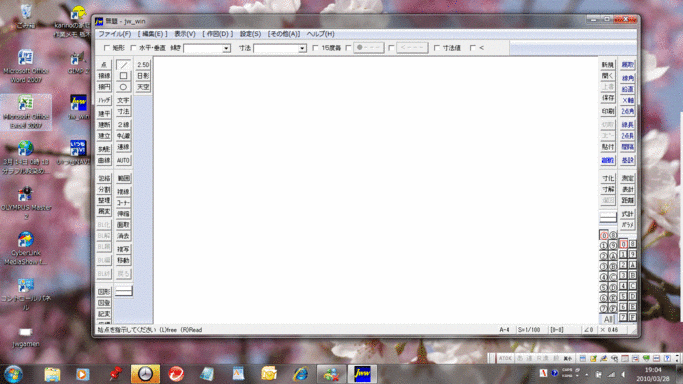683x384 pixels.
Task: Expand the 傾き angle dropdown
Action: pos(226,48)
